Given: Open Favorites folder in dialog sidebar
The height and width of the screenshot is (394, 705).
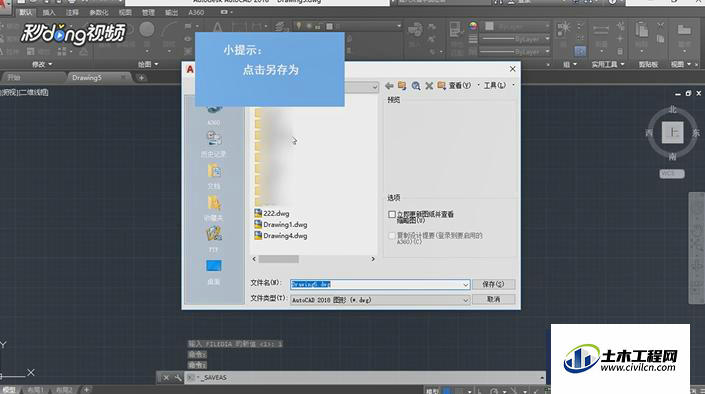Looking at the screenshot, I should click(214, 208).
